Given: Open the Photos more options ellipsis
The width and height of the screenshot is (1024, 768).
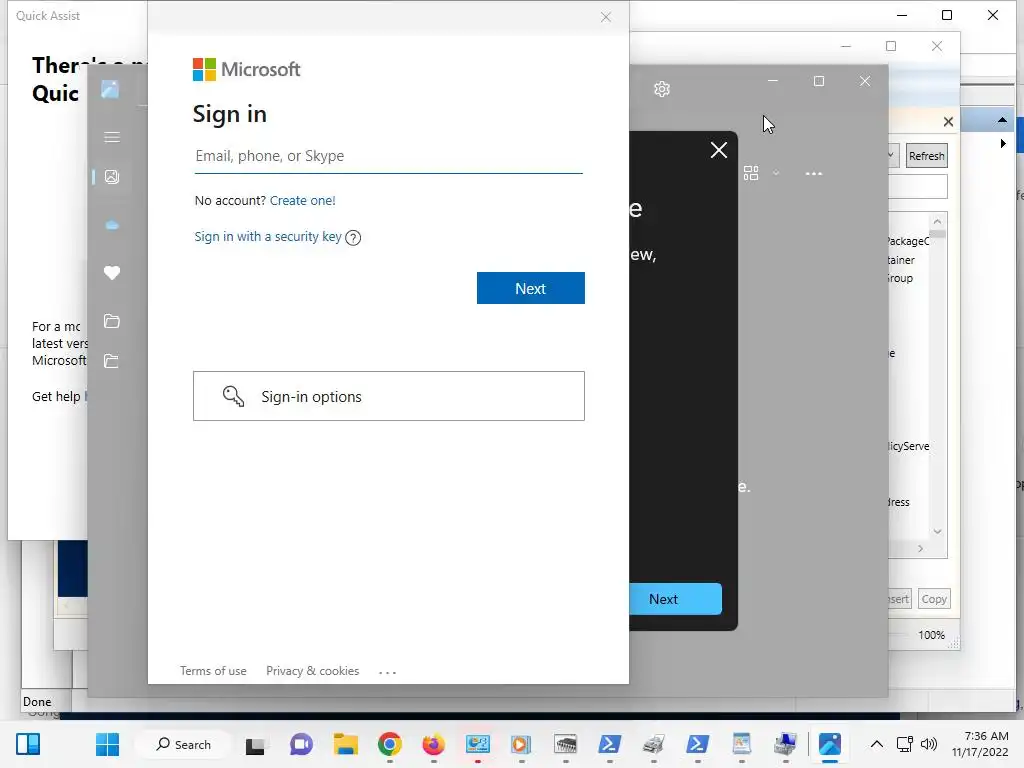Looking at the screenshot, I should tap(814, 174).
